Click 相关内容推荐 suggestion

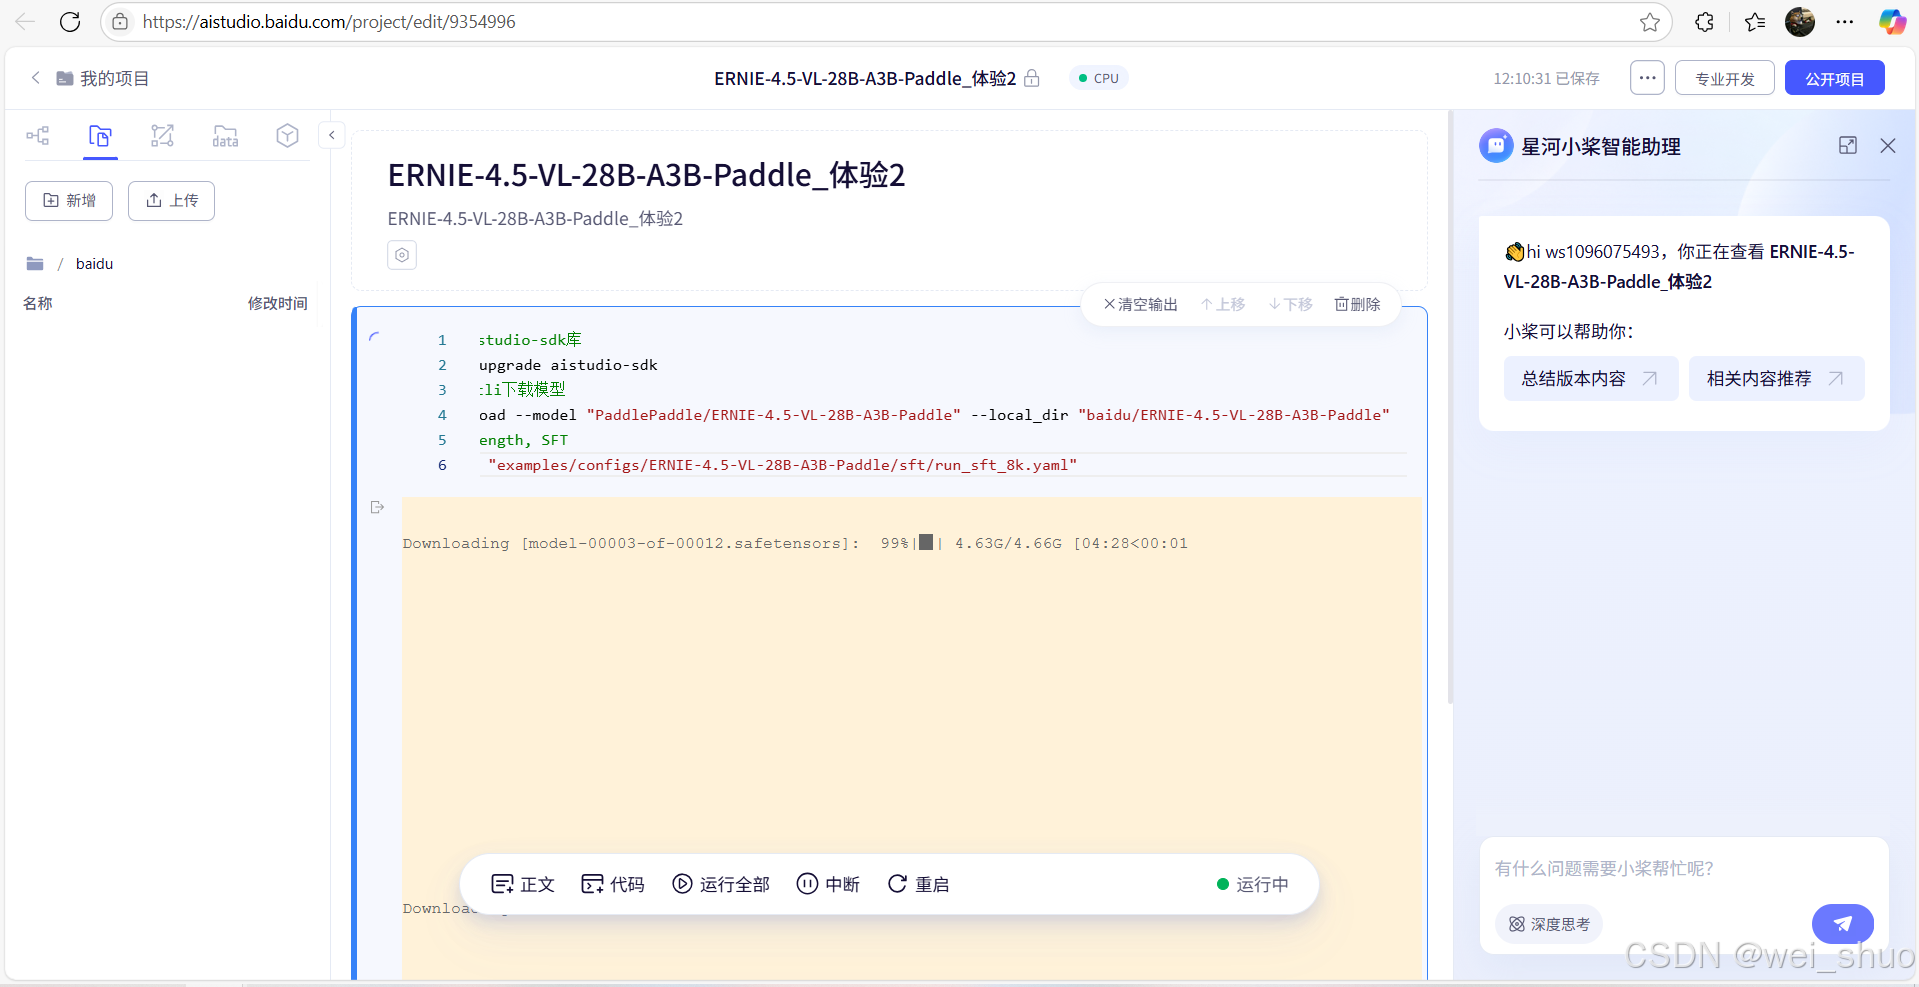1777,379
